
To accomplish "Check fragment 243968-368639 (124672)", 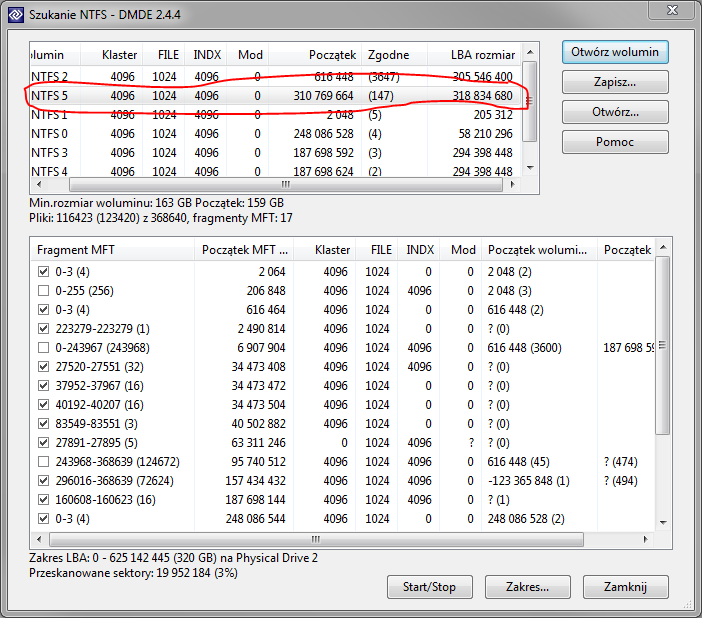I will point(43,462).
